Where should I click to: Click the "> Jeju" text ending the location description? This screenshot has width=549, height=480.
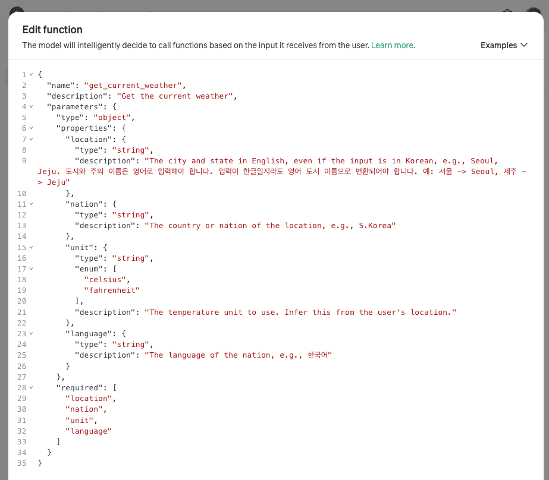tap(54, 182)
